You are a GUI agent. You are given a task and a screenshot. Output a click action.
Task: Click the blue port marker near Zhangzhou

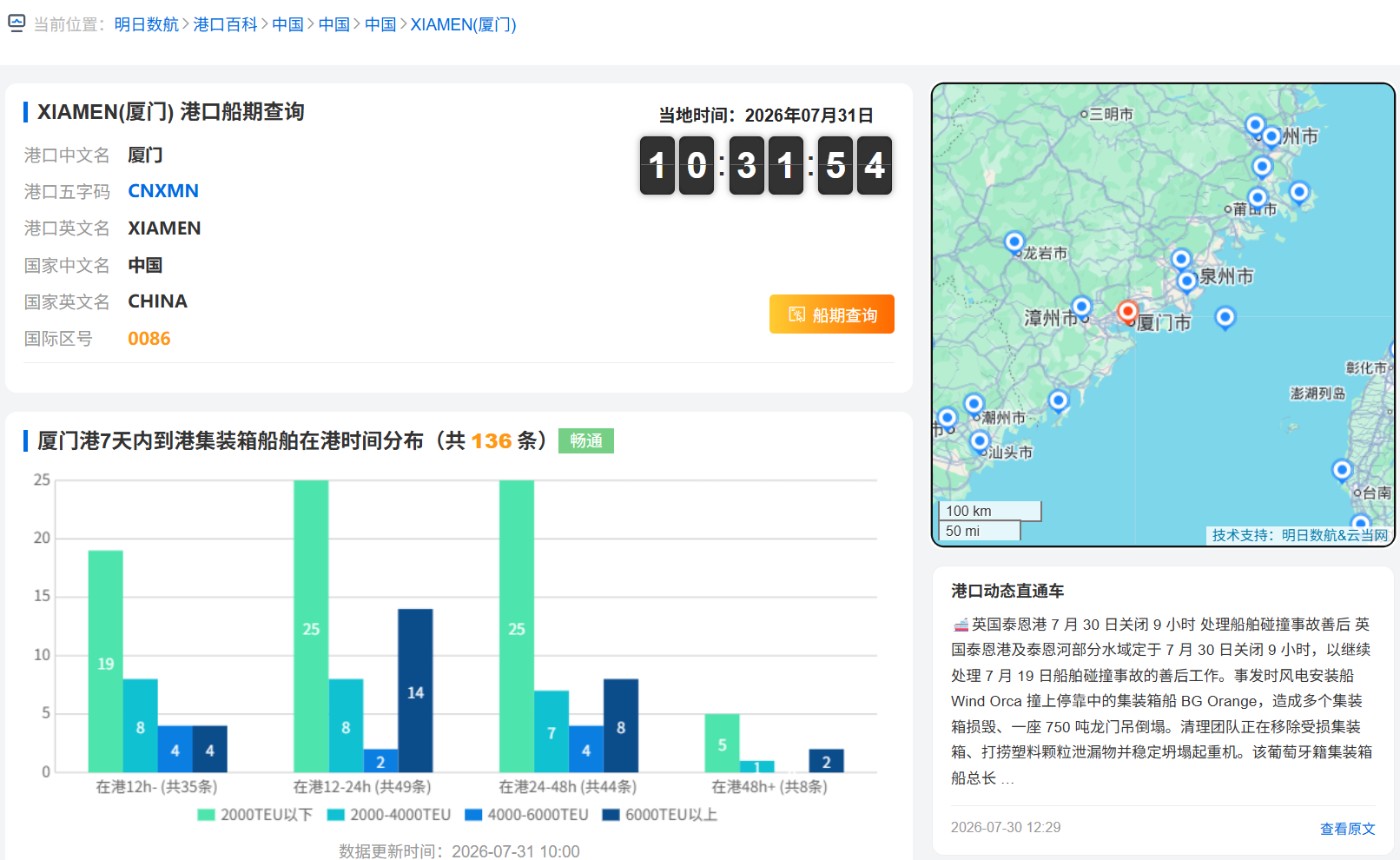coord(1081,308)
